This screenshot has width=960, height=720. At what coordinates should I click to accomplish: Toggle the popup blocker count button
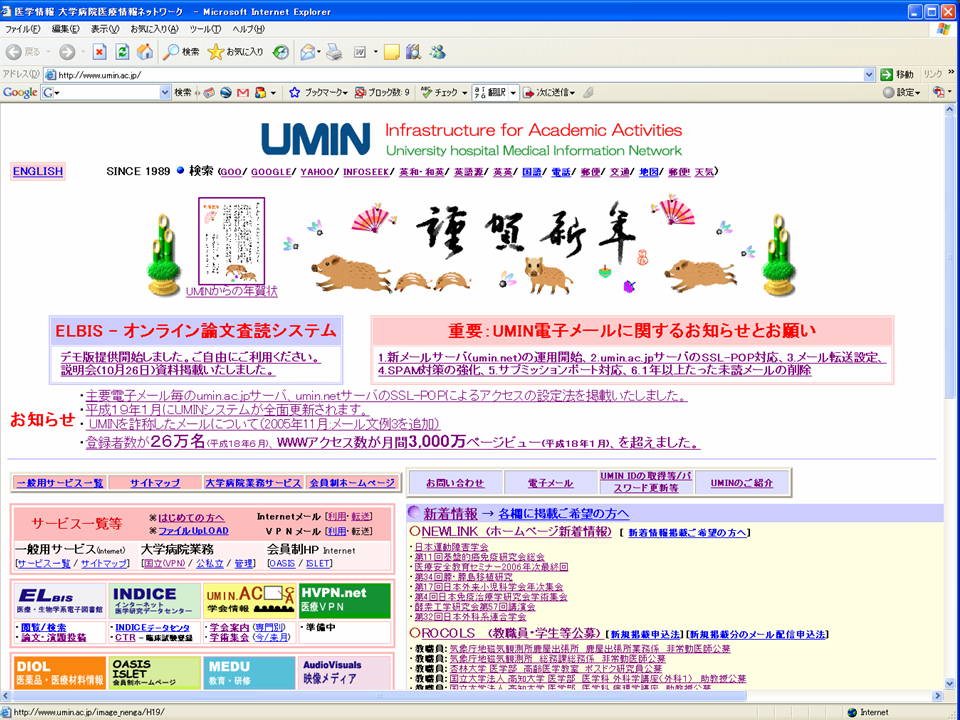[382, 93]
